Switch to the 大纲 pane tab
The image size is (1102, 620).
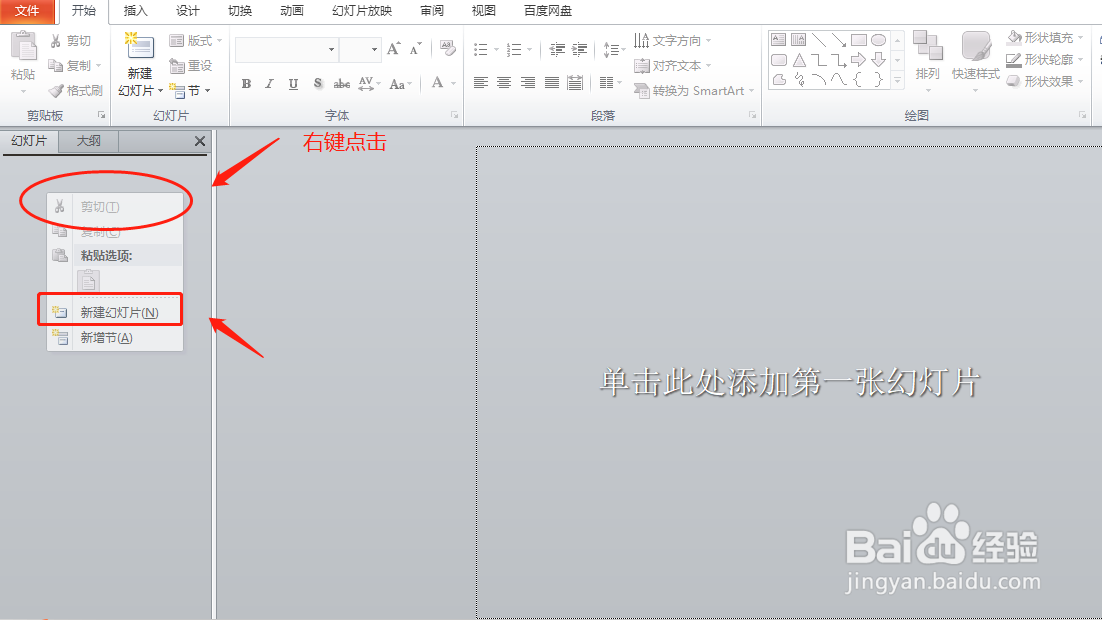point(88,141)
